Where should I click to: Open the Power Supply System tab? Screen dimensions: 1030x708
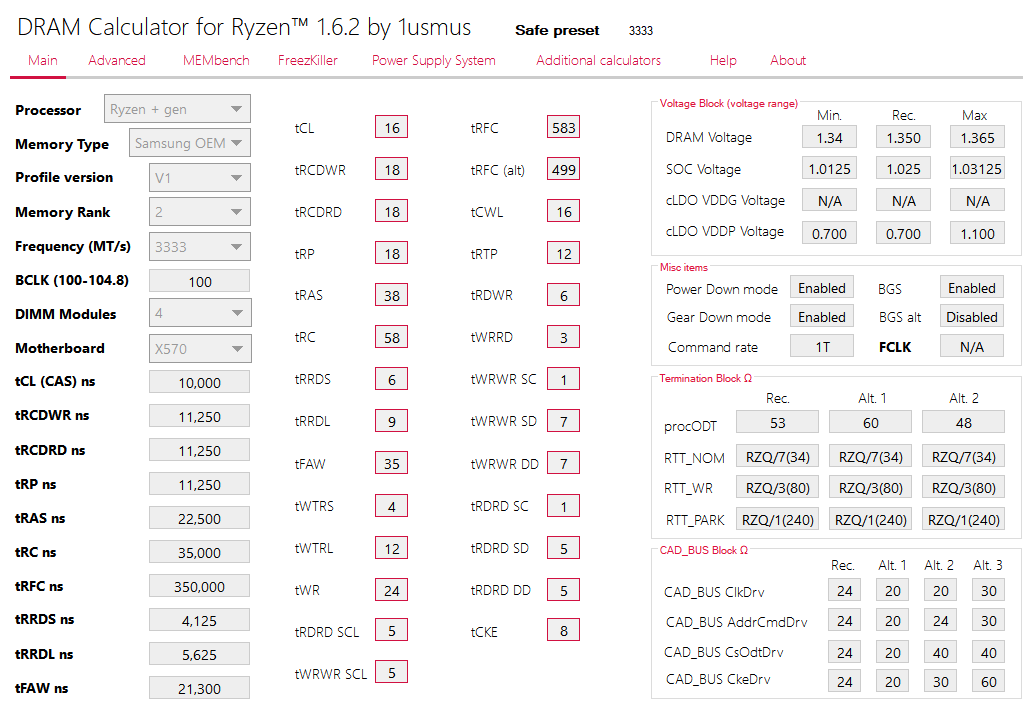[x=434, y=60]
